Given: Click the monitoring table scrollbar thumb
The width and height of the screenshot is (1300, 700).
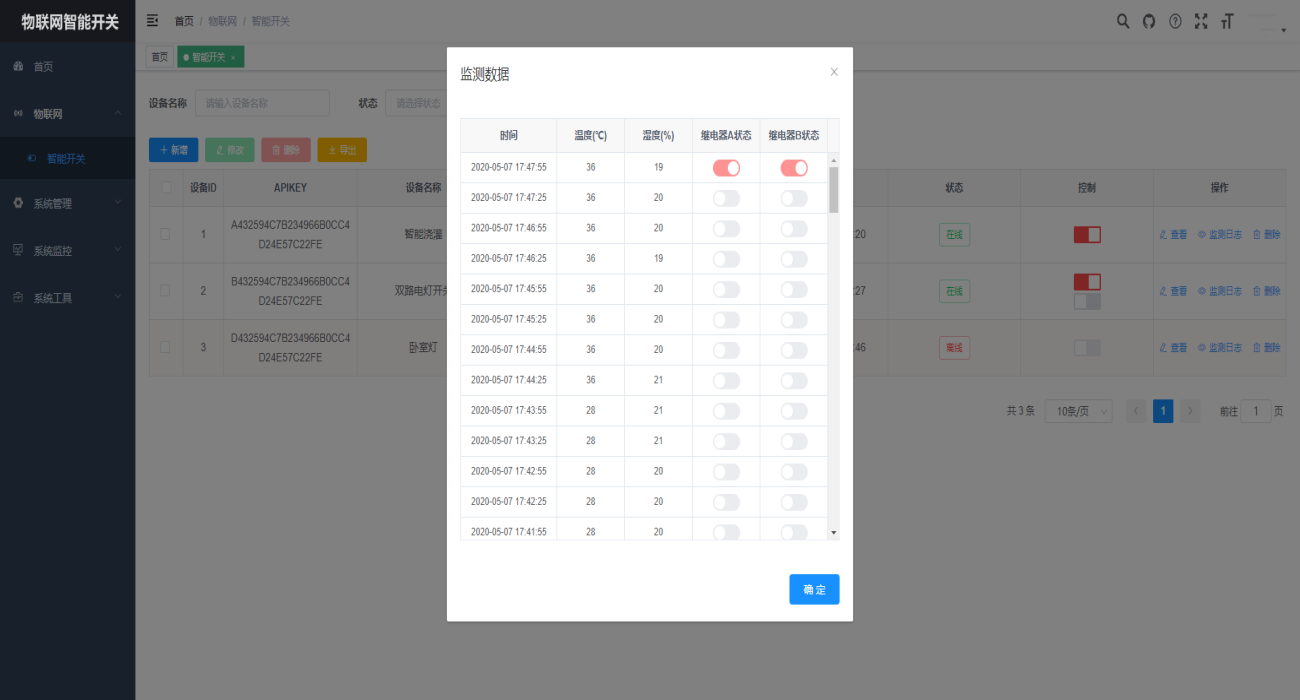Looking at the screenshot, I should point(834,190).
